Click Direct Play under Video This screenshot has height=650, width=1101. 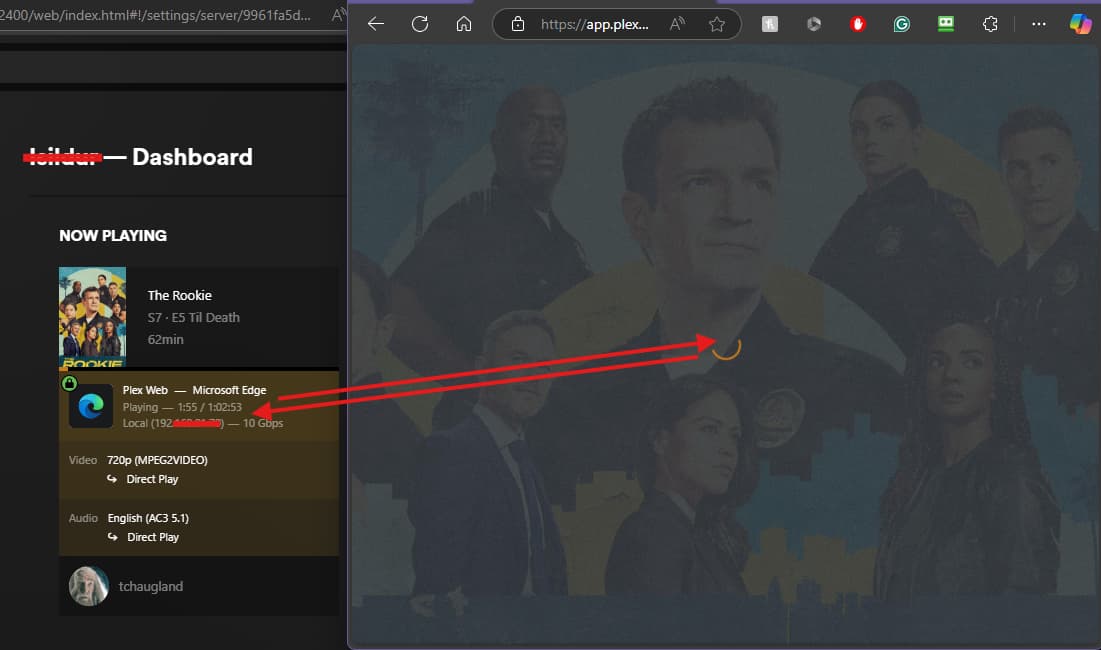pos(152,479)
